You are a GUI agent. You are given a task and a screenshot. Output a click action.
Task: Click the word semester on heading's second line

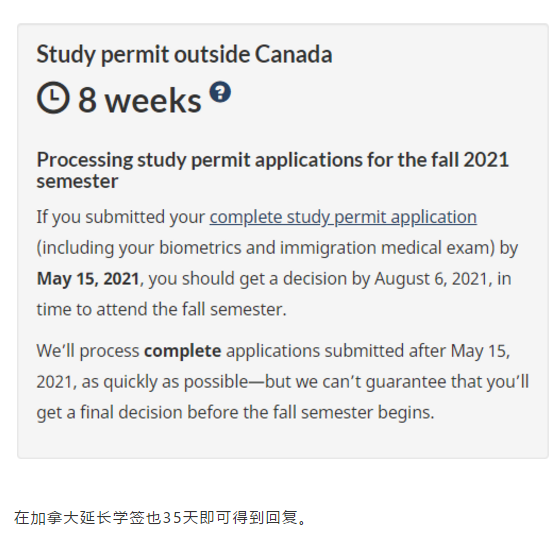[x=77, y=181]
